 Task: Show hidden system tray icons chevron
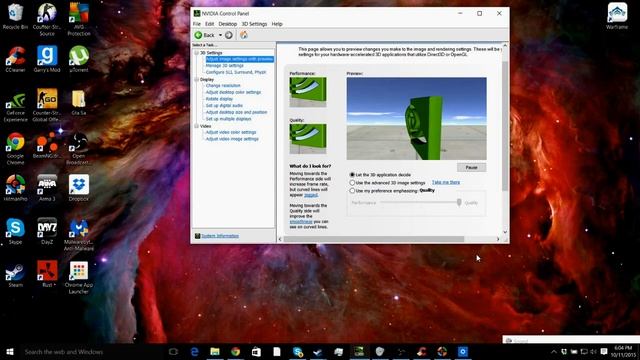[x=554, y=352]
